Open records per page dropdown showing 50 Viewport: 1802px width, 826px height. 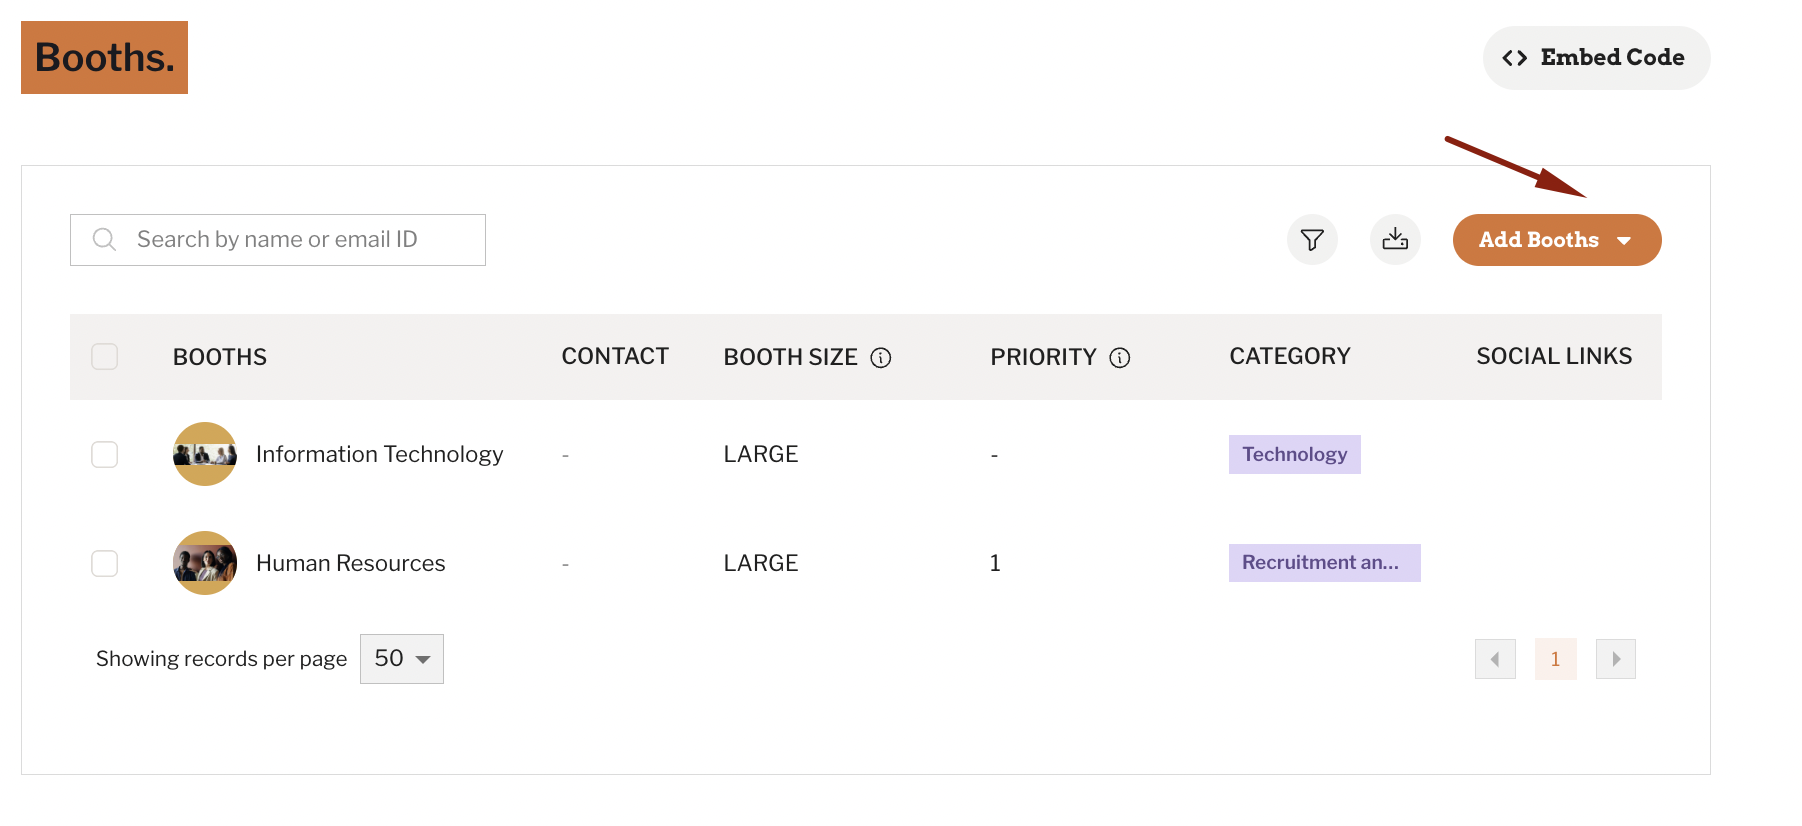point(402,659)
